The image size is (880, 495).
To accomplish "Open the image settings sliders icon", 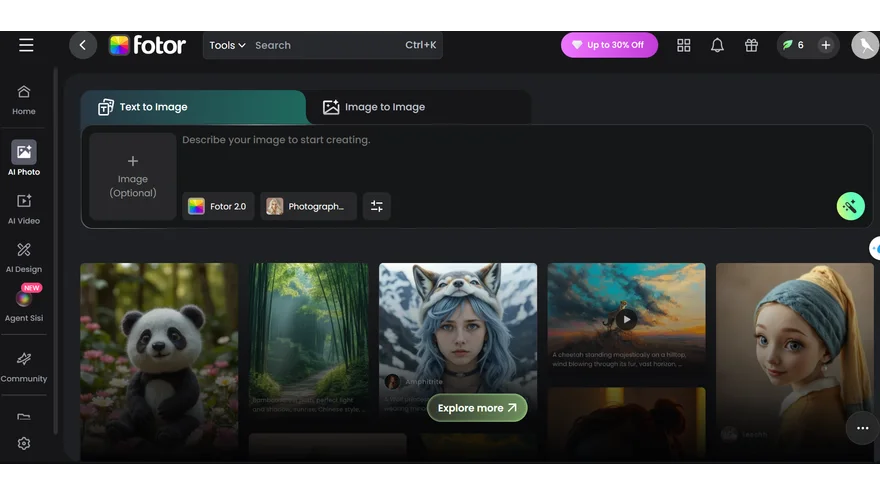I will [x=377, y=206].
